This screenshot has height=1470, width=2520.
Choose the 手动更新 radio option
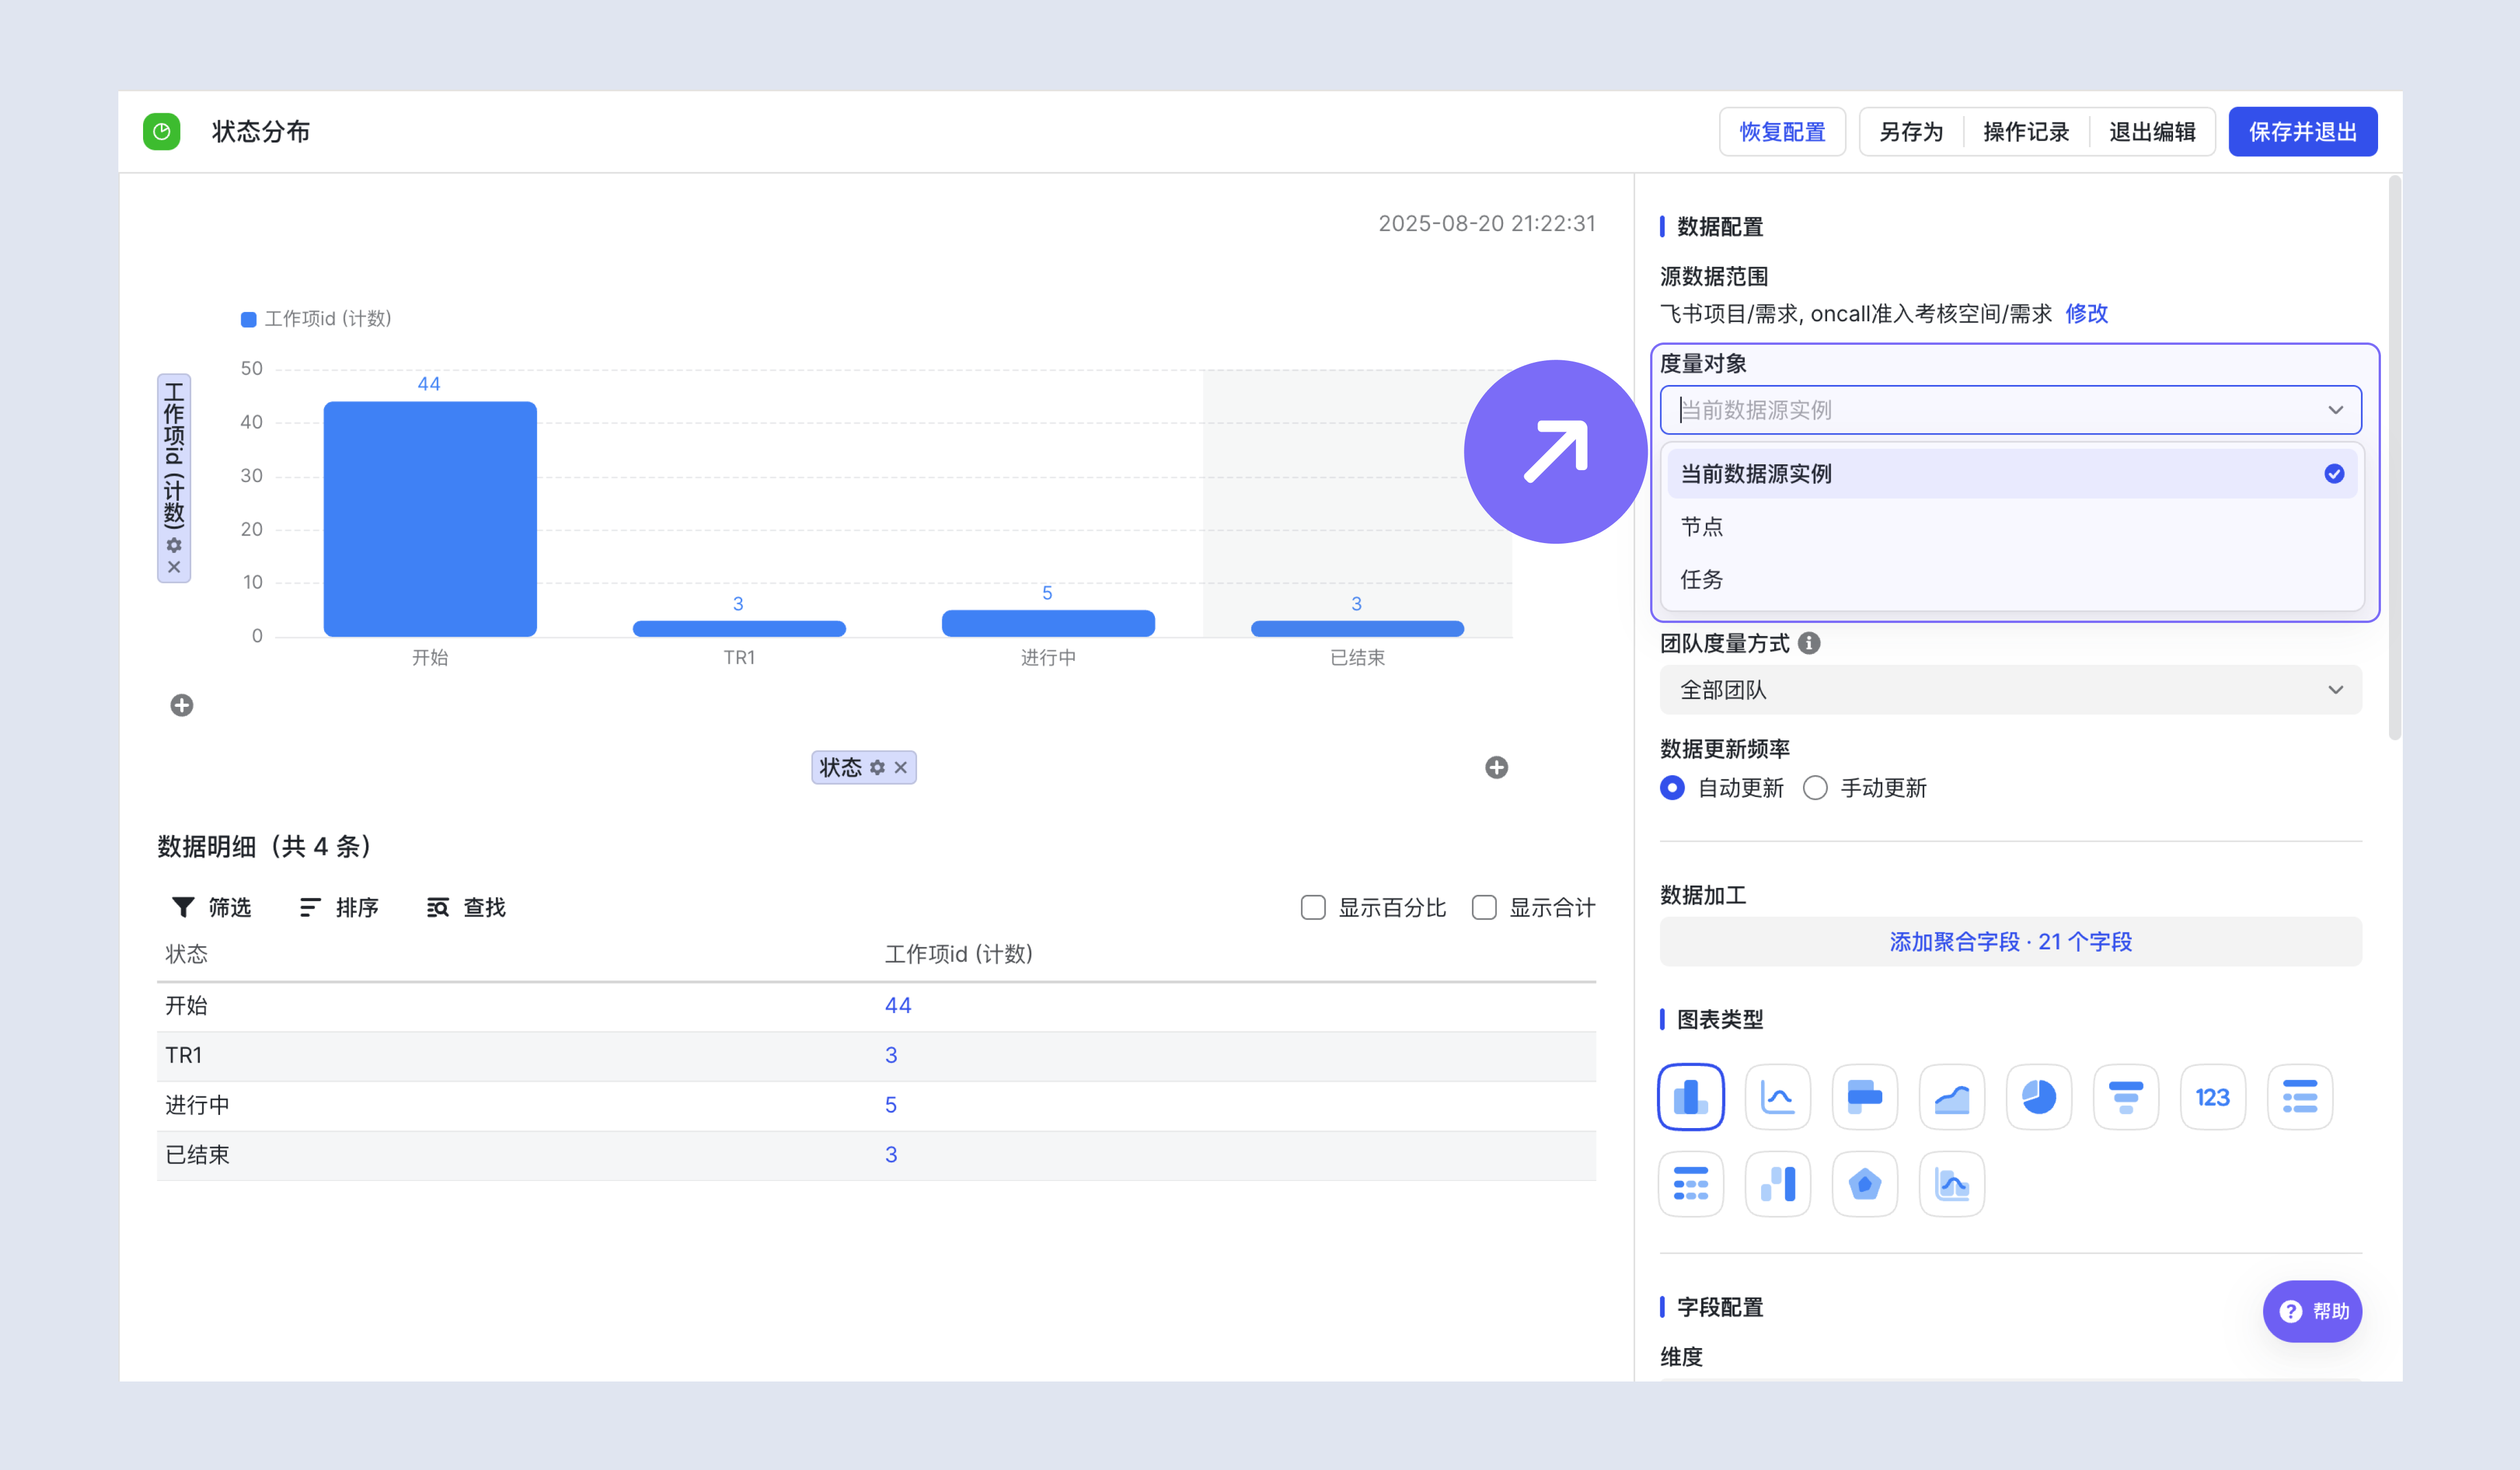pos(1814,788)
